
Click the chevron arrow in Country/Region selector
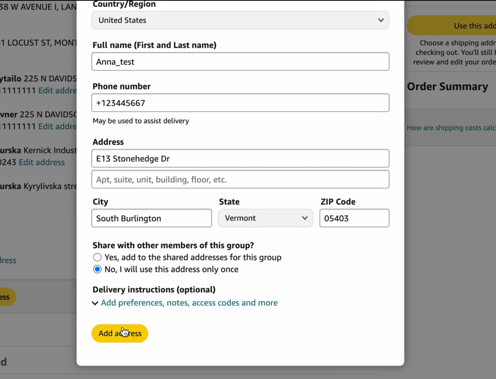(381, 20)
